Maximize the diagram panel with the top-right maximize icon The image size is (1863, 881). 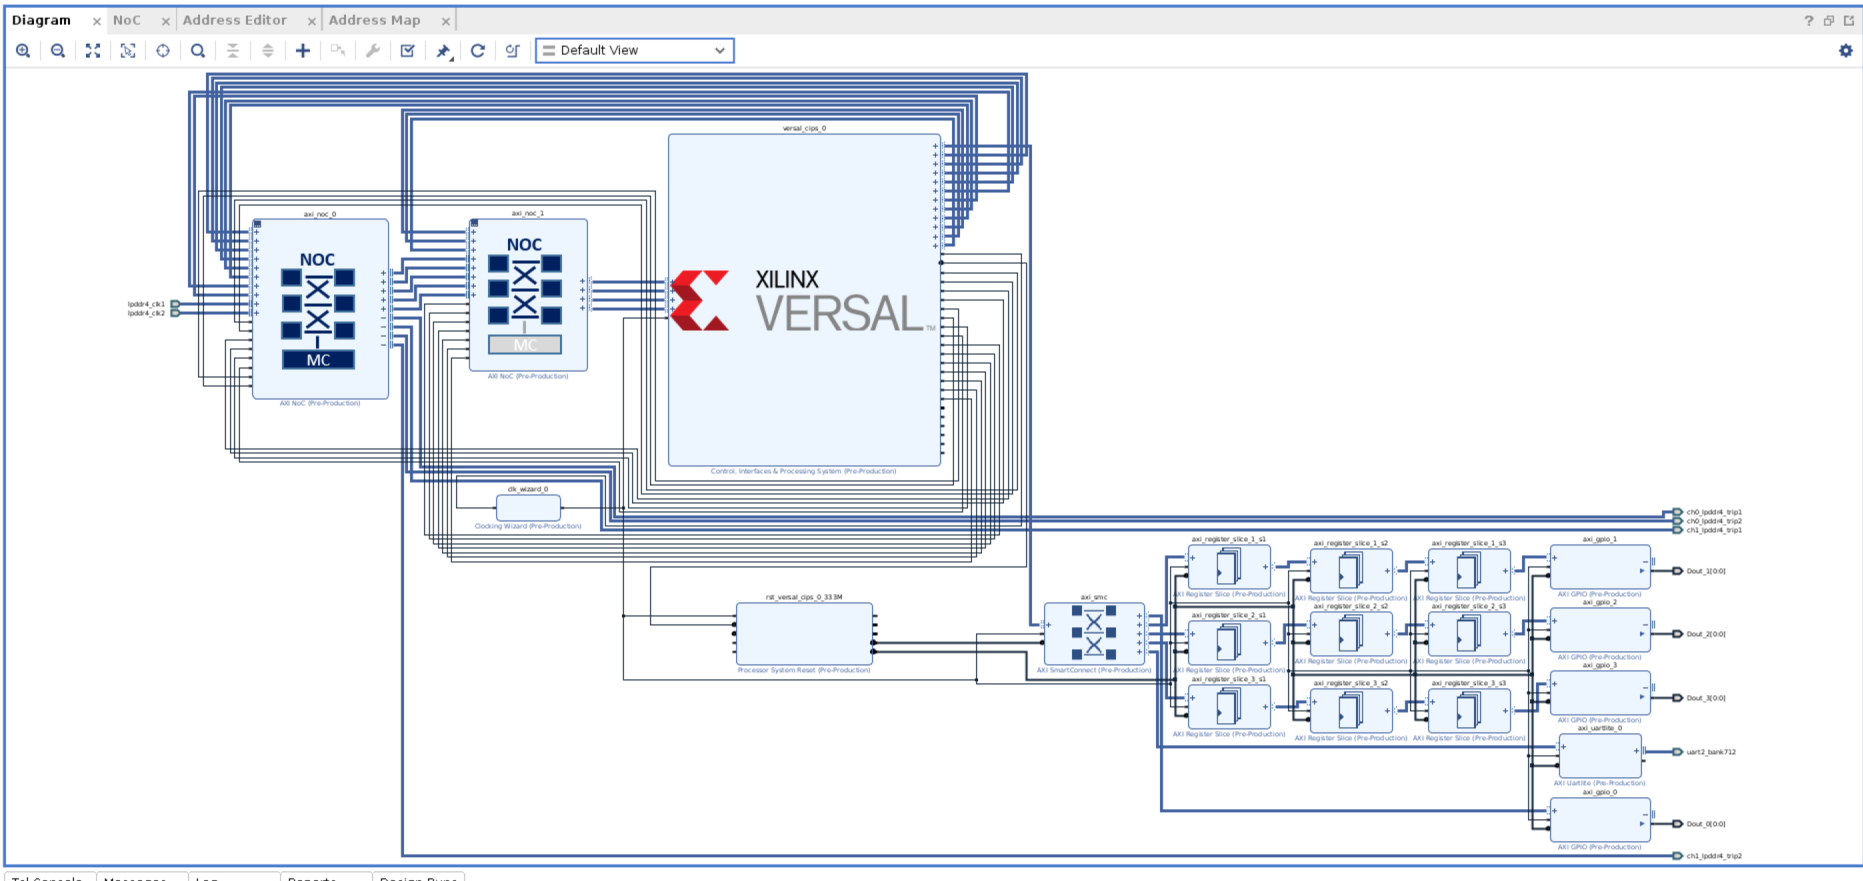1849,21
